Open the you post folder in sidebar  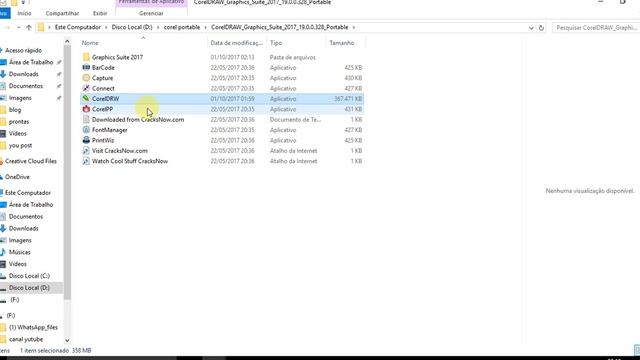pyautogui.click(x=20, y=145)
